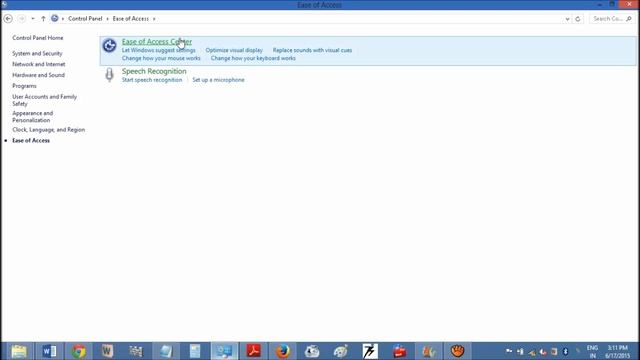
Task: Open the Paint palette taskbar icon
Action: point(340,351)
